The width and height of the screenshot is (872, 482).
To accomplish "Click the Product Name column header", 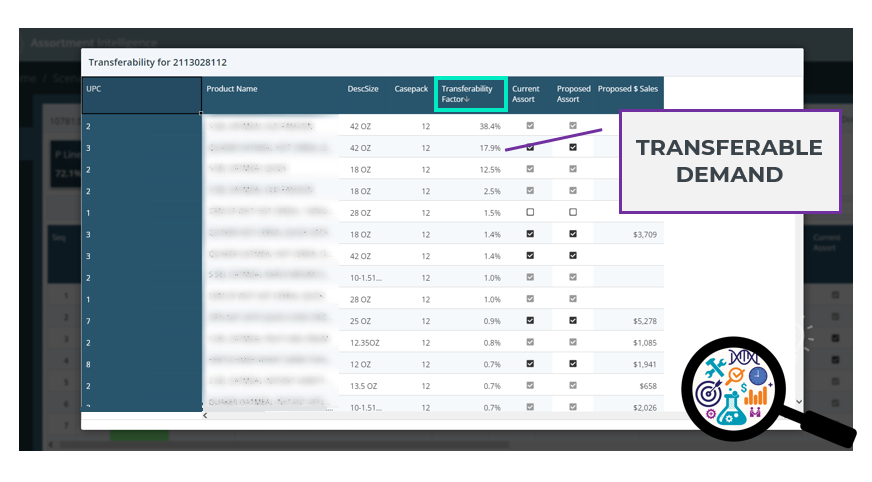I will (232, 89).
